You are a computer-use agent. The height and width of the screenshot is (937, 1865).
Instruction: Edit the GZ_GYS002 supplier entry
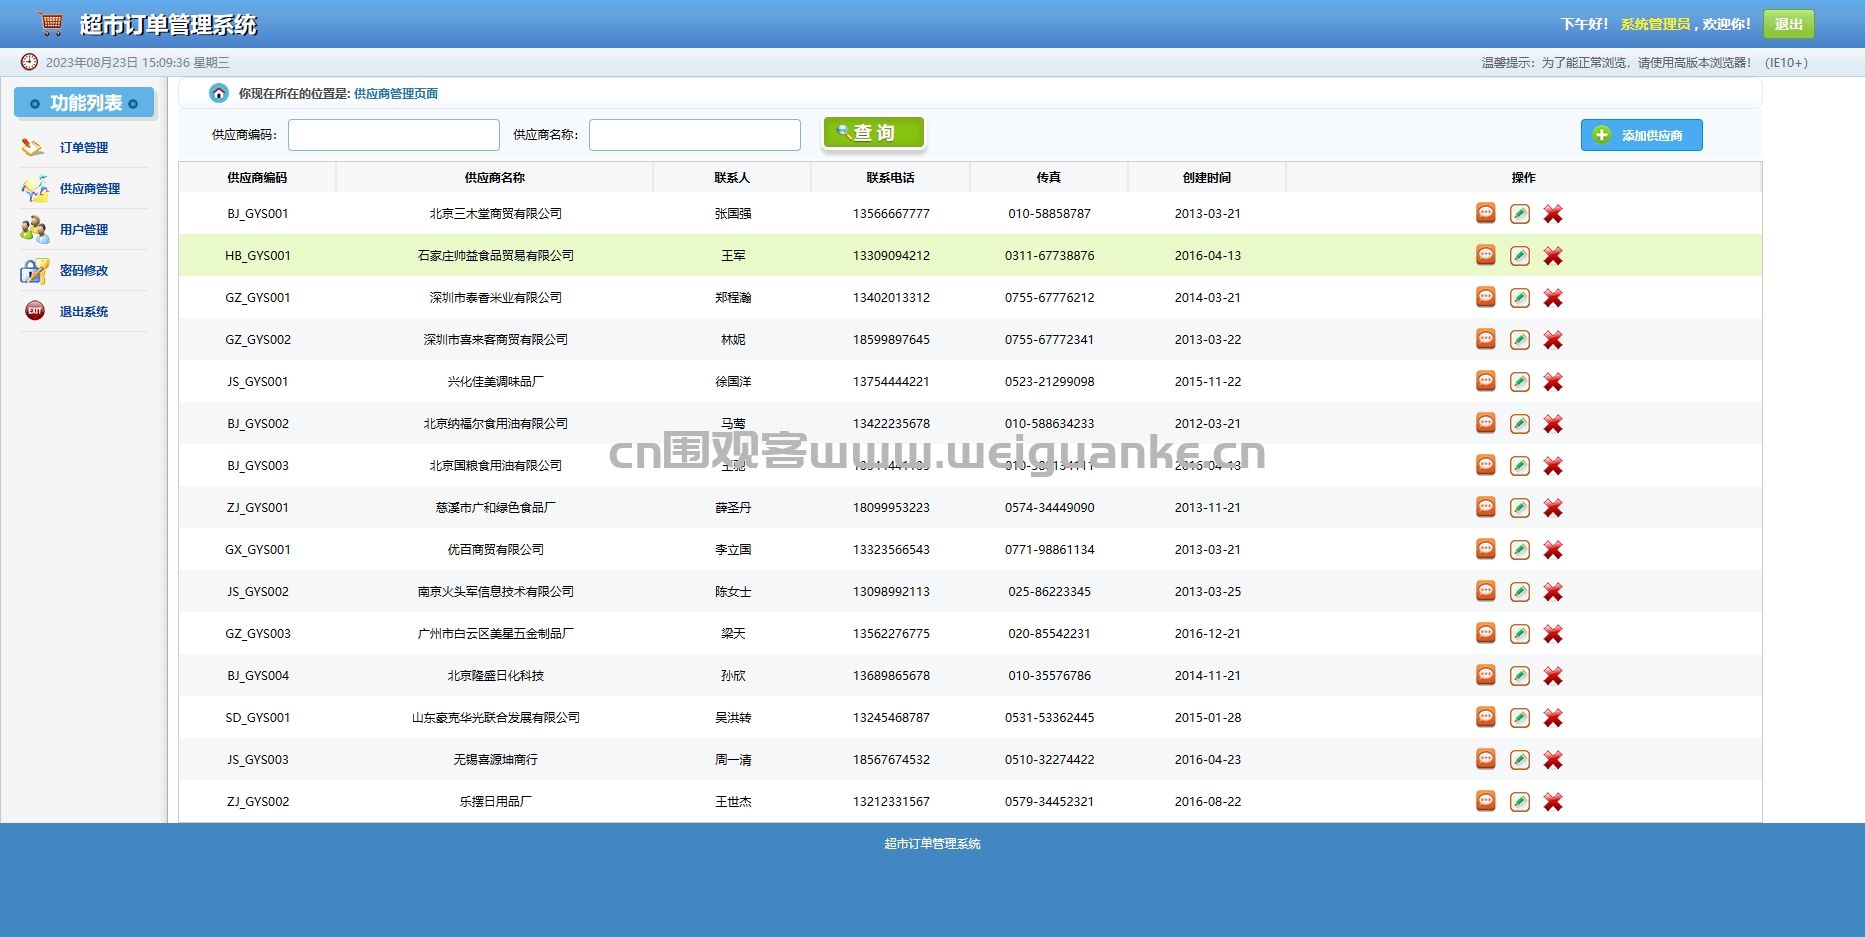1520,340
